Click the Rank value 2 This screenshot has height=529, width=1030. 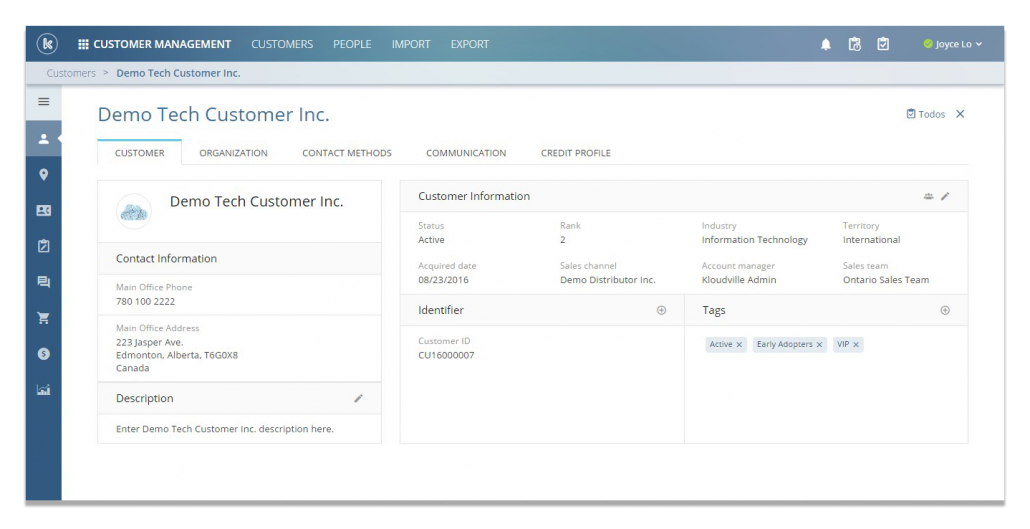(562, 240)
